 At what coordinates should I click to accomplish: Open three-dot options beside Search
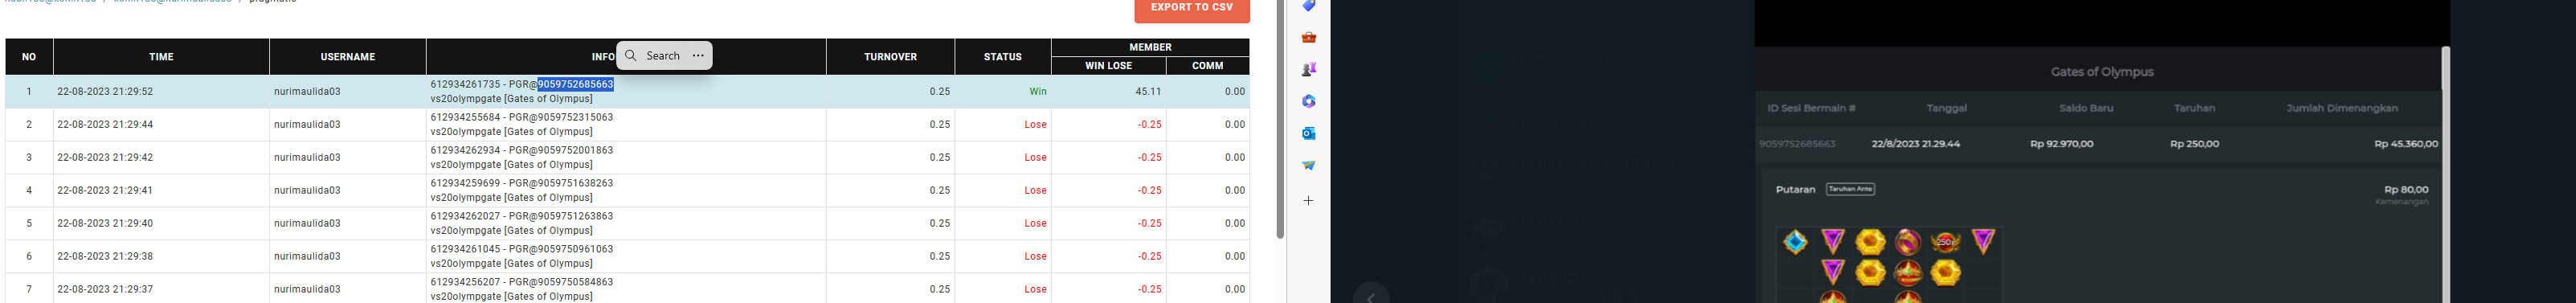click(698, 56)
